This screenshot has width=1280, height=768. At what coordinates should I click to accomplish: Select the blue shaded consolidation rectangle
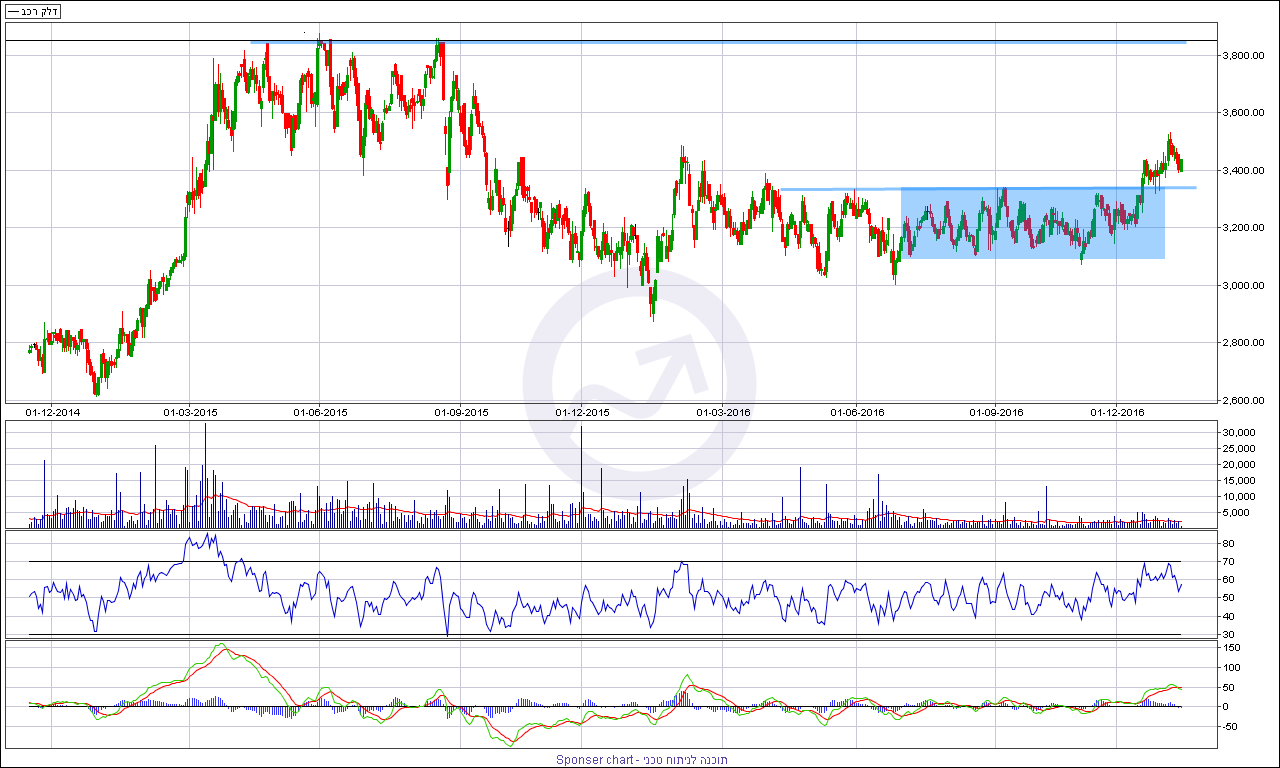(x=1033, y=224)
